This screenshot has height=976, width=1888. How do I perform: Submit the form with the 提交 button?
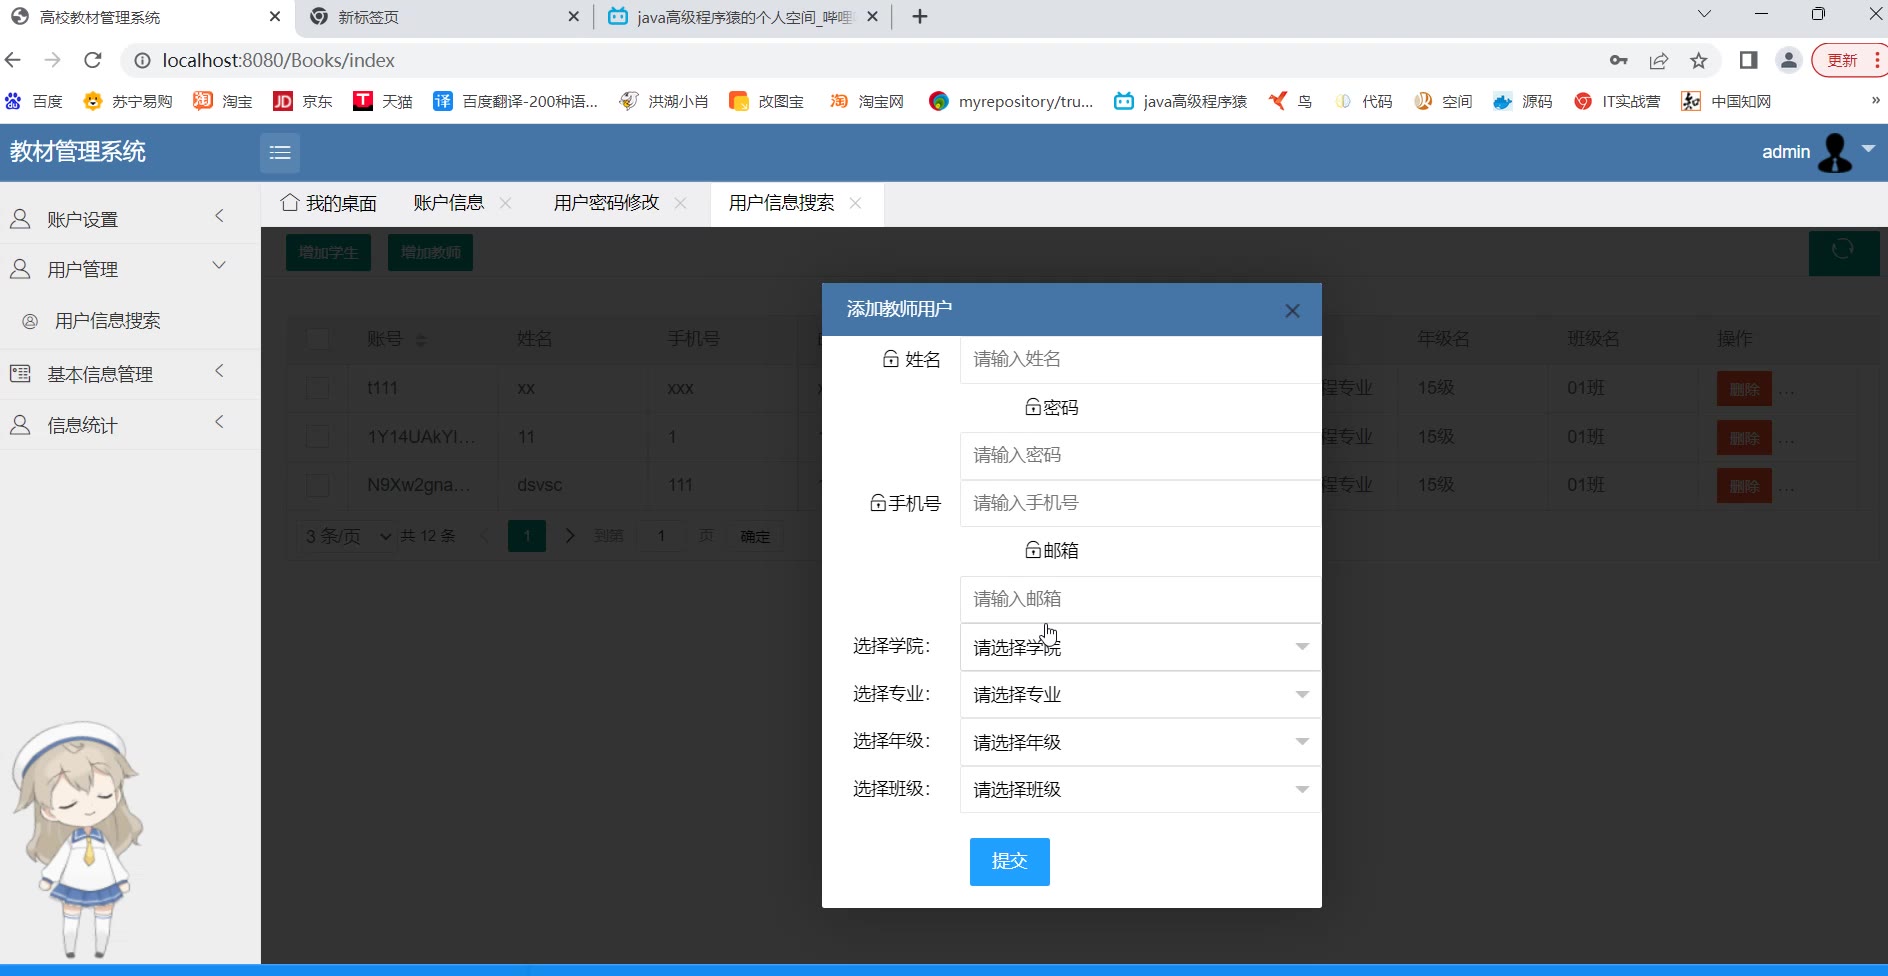(1009, 862)
